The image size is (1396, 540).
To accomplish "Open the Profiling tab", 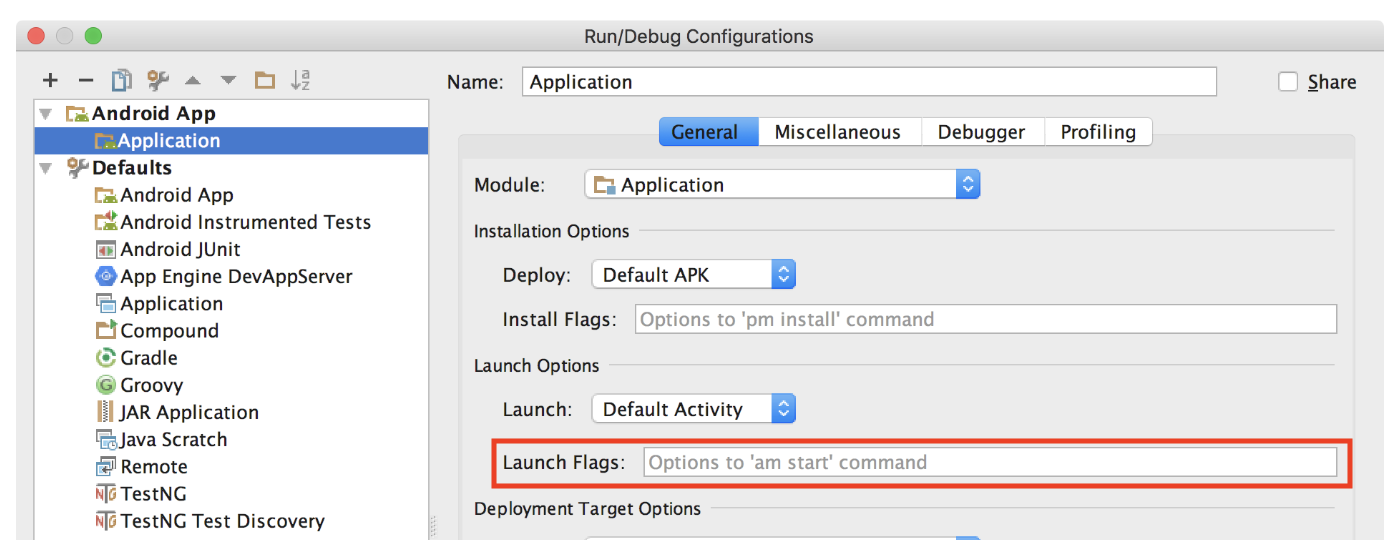I will [x=1098, y=132].
